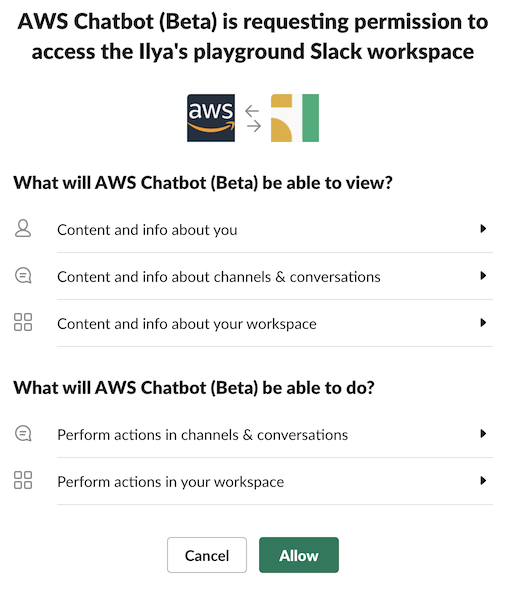Image resolution: width=513 pixels, height=589 pixels.
Task: Click the green Allow button
Action: pyautogui.click(x=299, y=555)
